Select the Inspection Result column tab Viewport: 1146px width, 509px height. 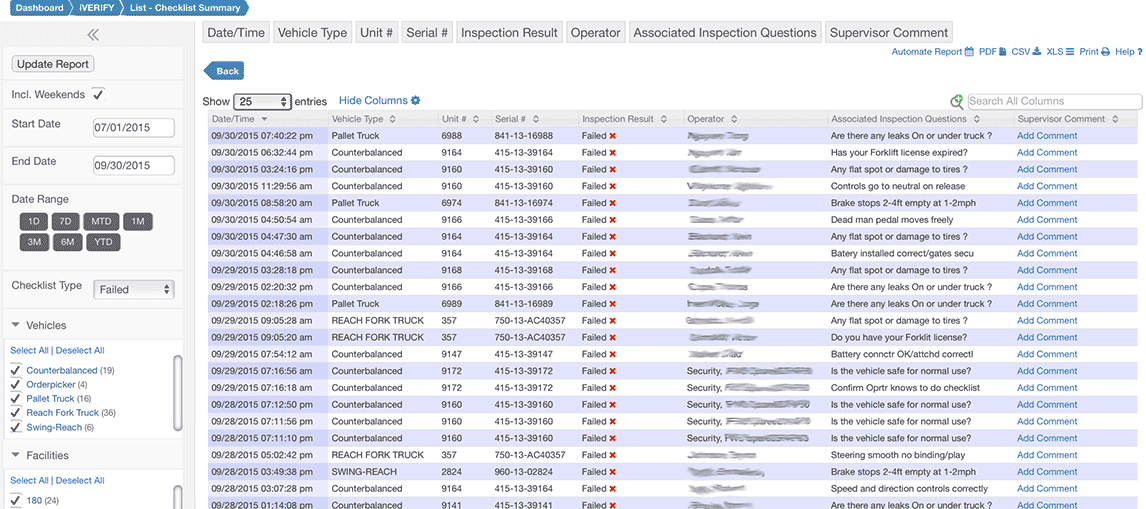coord(509,32)
